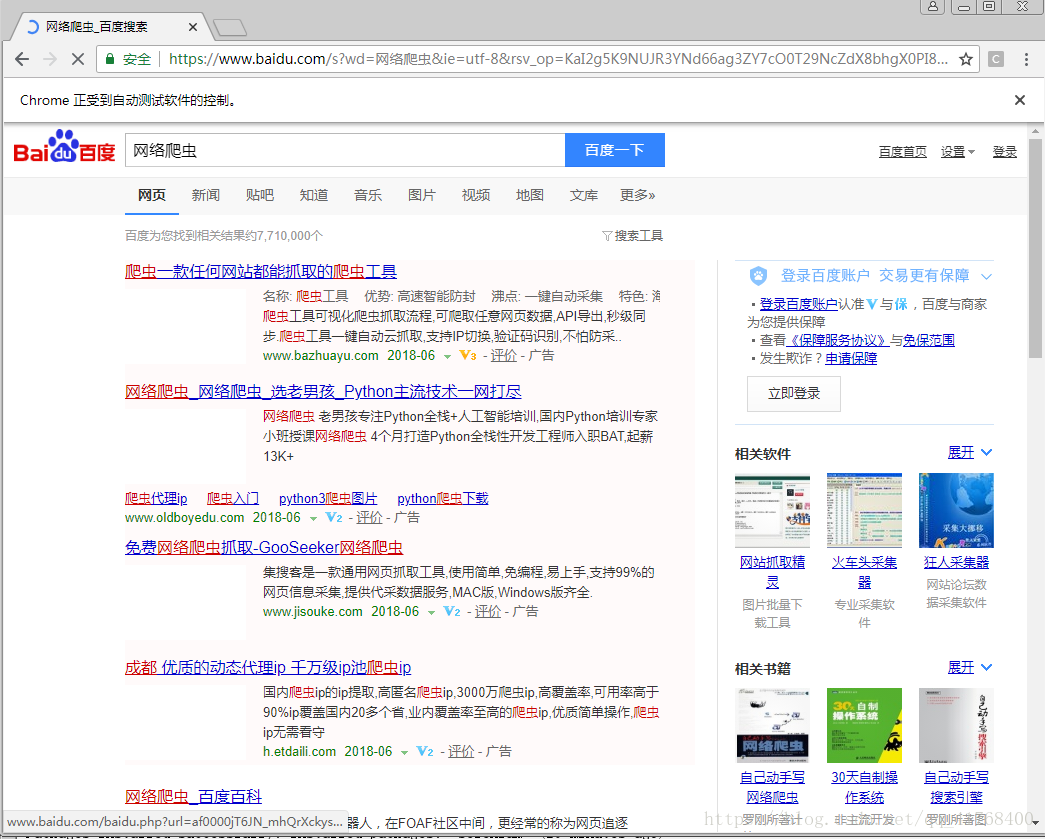Screen dimensions: 1045x839
Task: Open dropdown arrow next to jisouke.com date
Action: click(431, 612)
